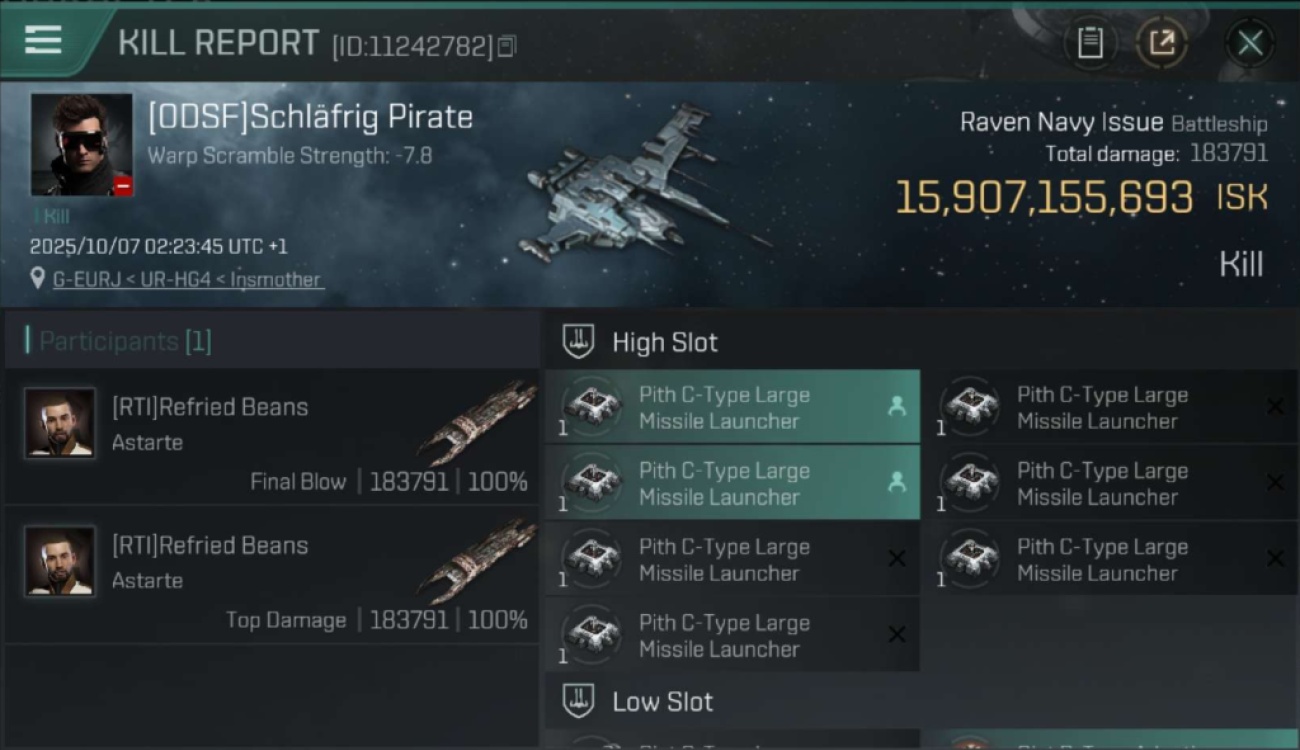Image resolution: width=1300 pixels, height=750 pixels.
Task: Select the Top Damage participant row
Action: (x=272, y=576)
